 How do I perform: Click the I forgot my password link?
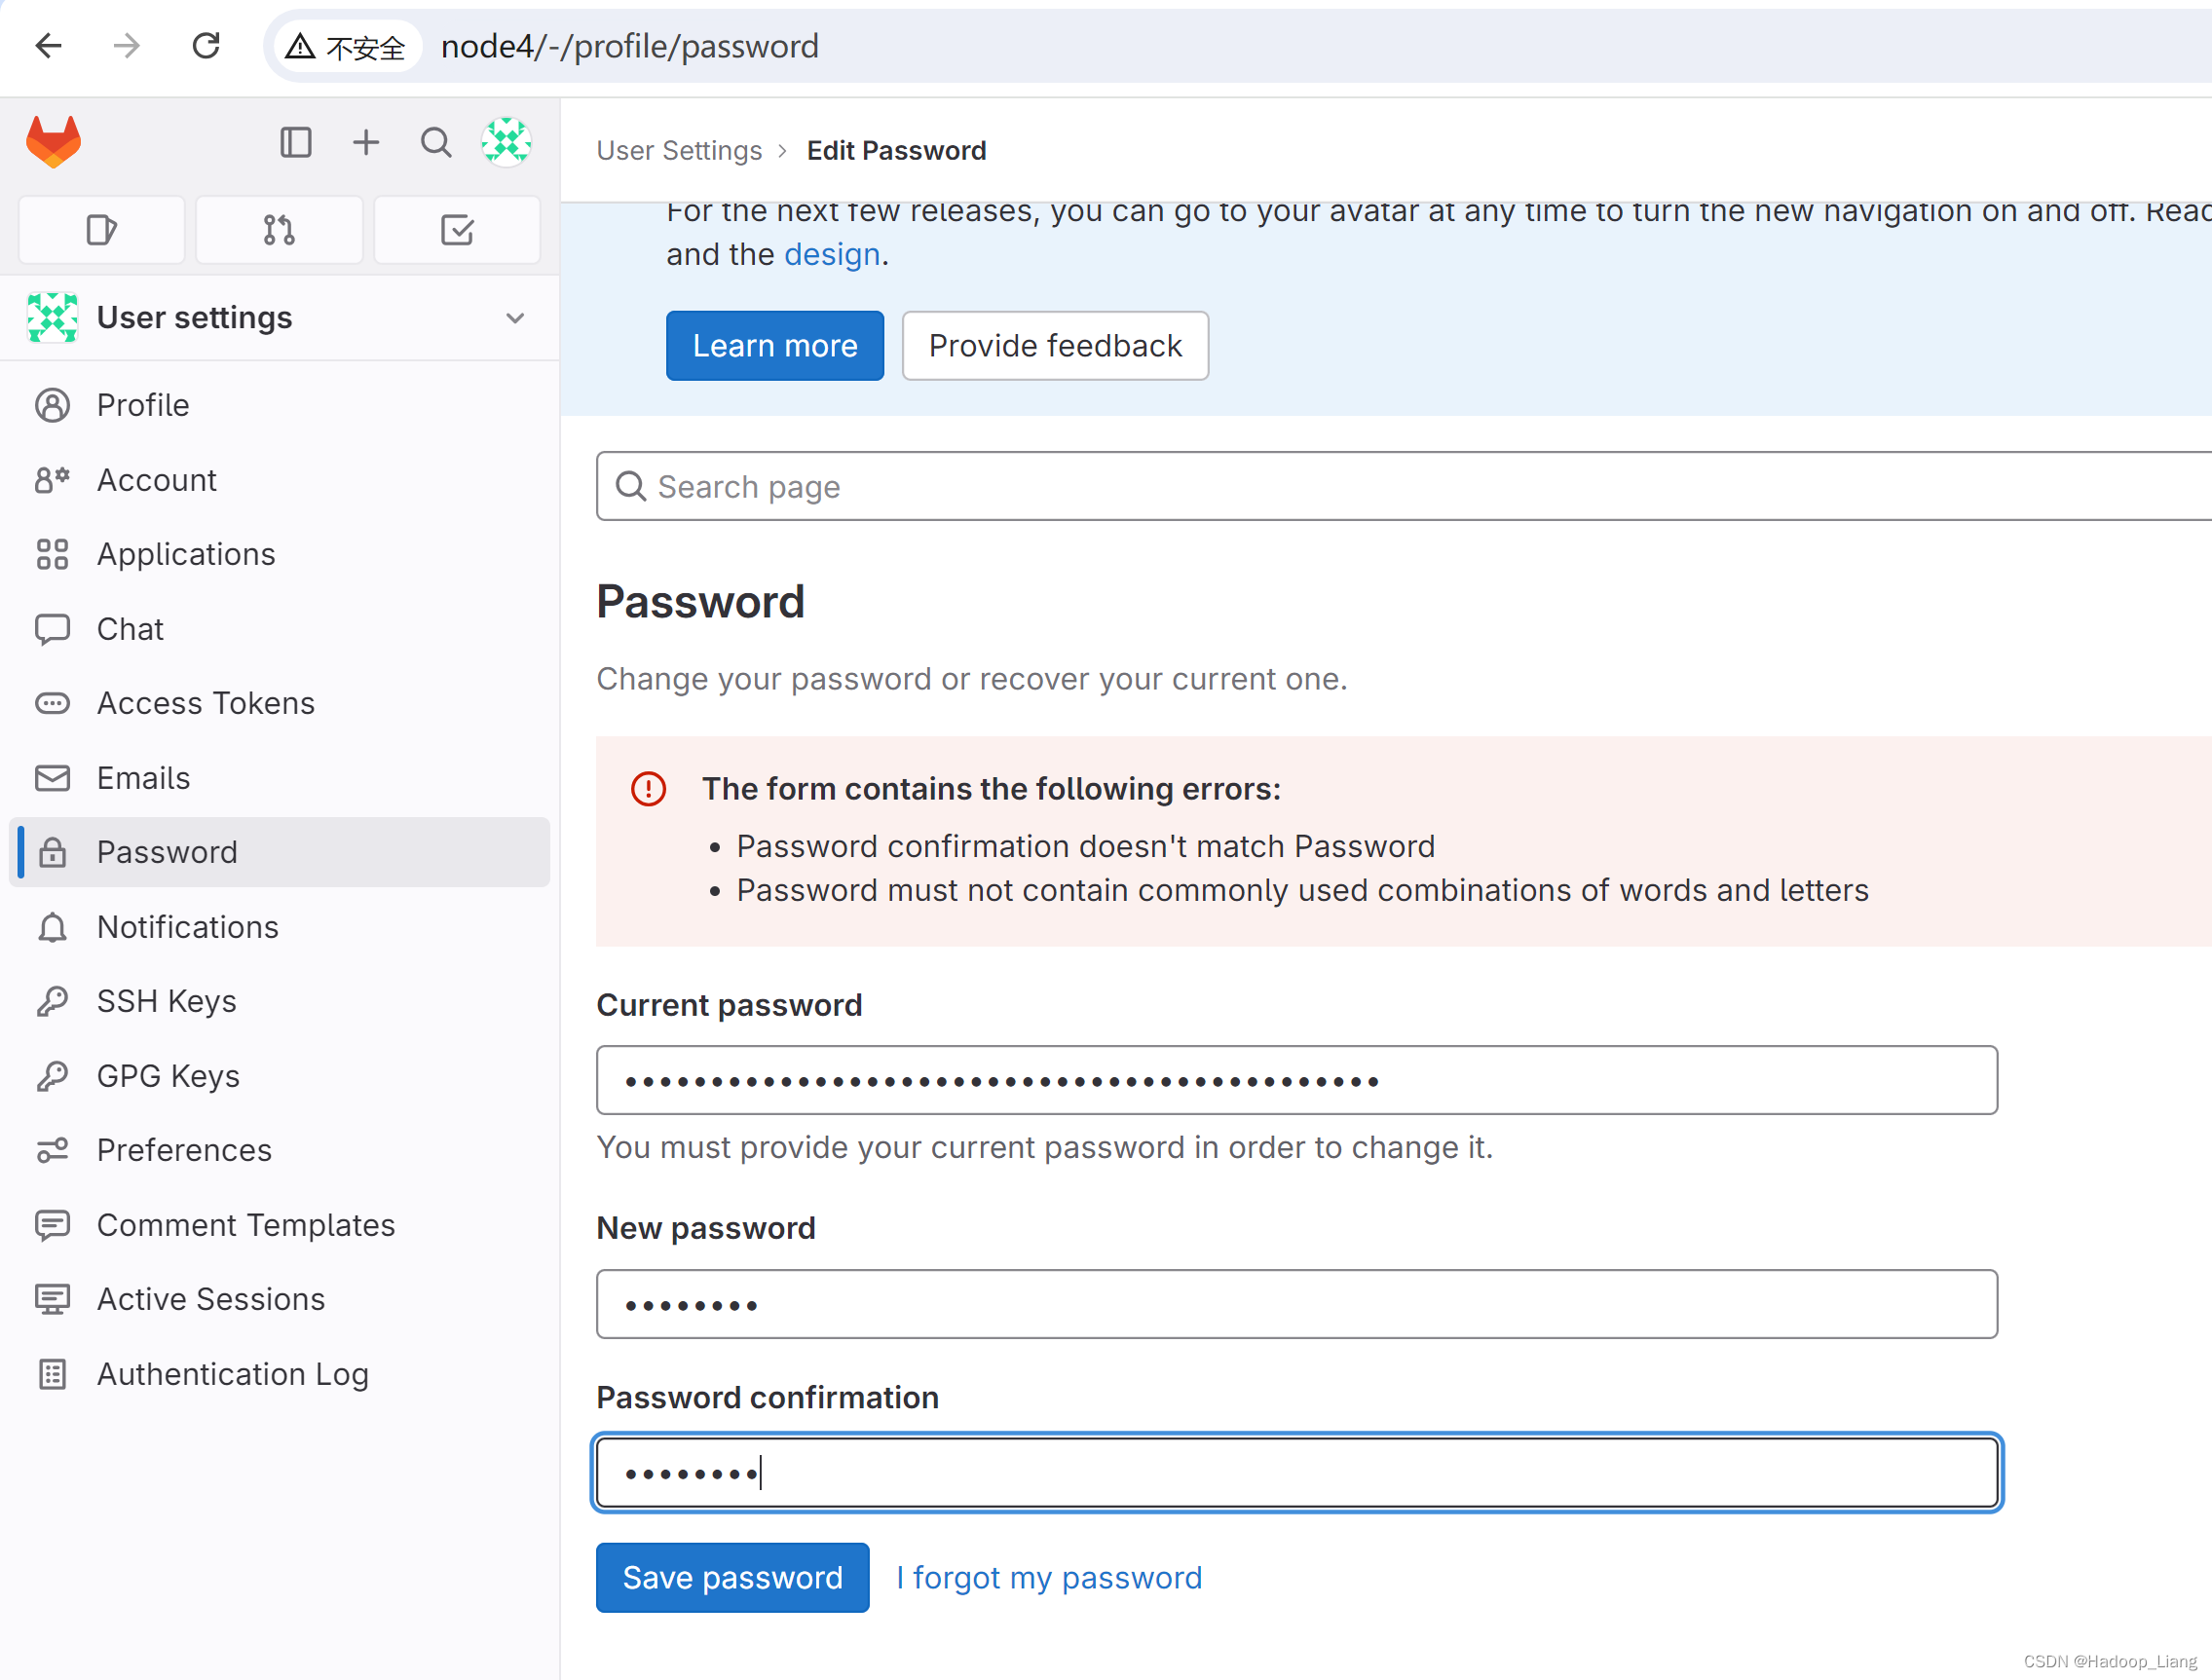[1049, 1577]
